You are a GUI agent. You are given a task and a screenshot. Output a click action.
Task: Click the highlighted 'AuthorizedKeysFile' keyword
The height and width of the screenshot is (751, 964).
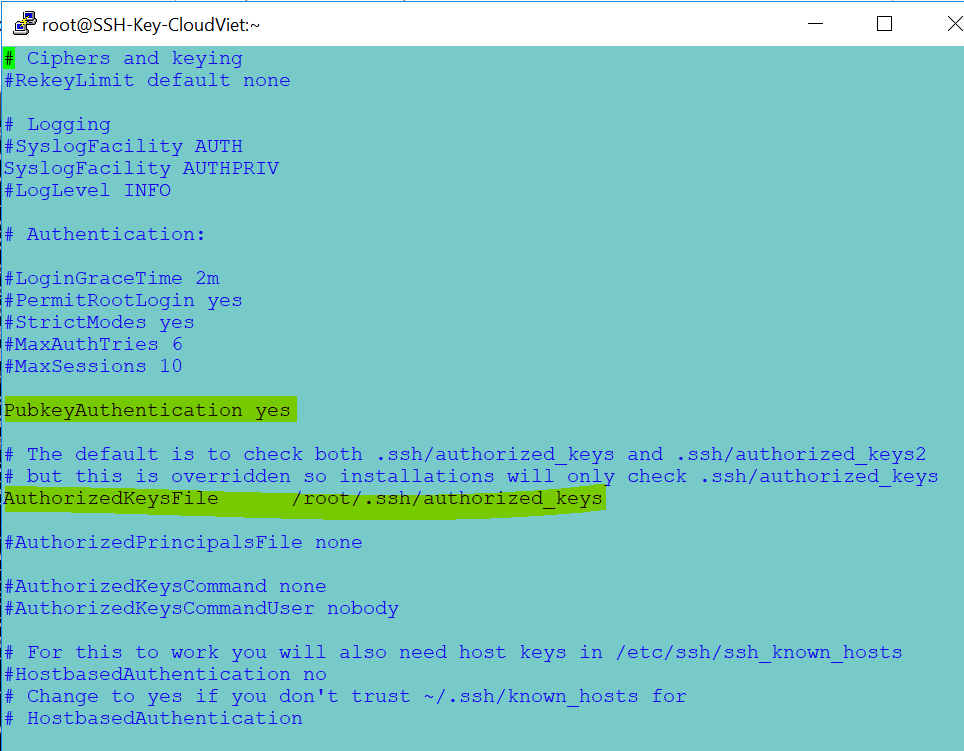coord(111,498)
